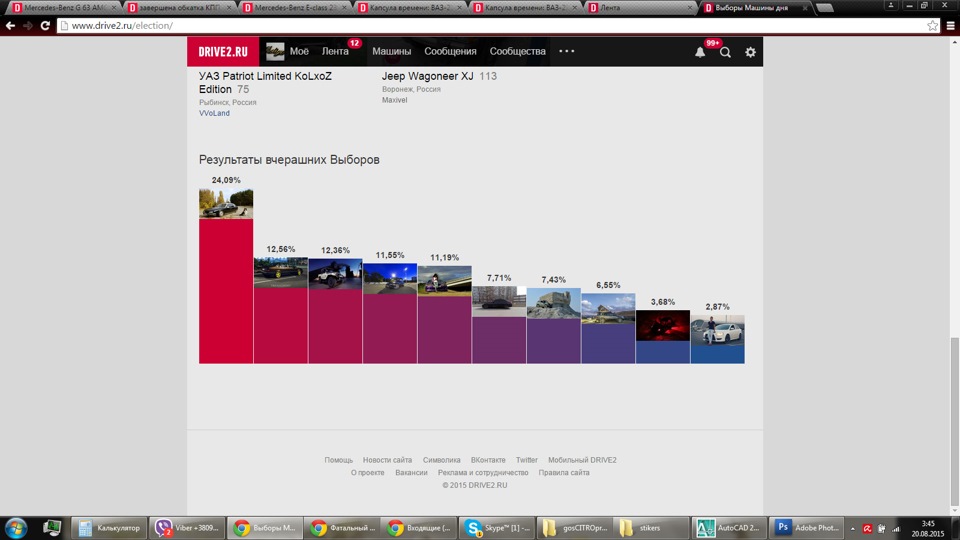Open the 2,87% white car thumbnail
The image size is (960, 540).
pyautogui.click(x=718, y=330)
